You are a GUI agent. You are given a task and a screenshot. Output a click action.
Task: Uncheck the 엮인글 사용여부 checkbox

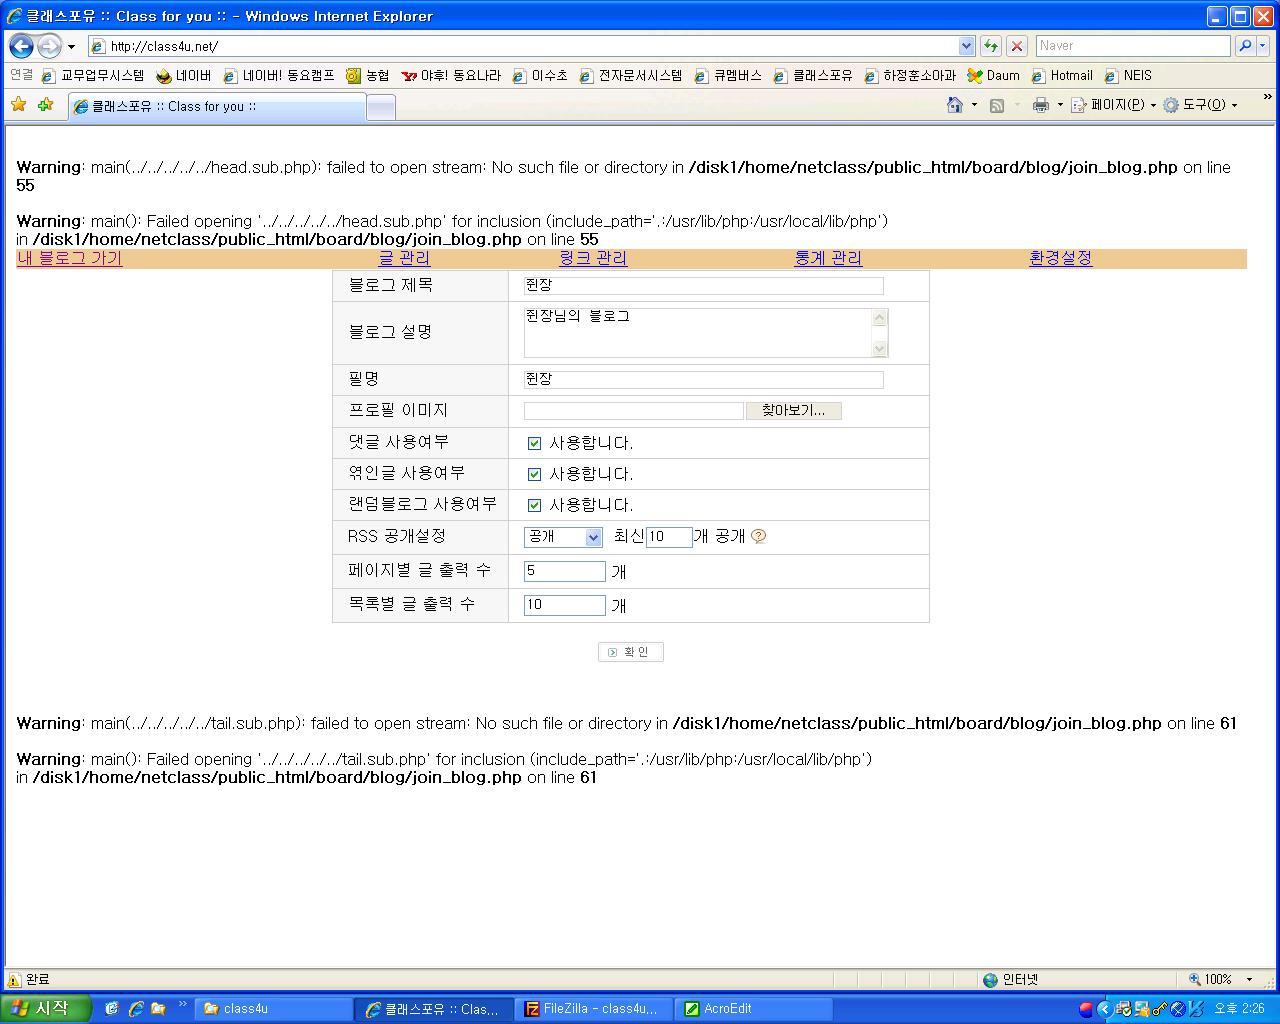pyautogui.click(x=534, y=474)
